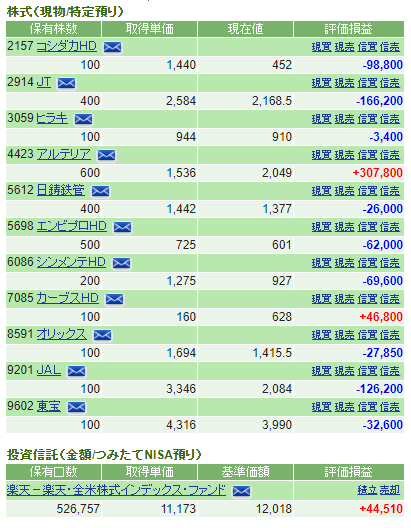411x528 pixels.
Task: Open the ヒラキ stock detail link
Action: [x=52, y=118]
